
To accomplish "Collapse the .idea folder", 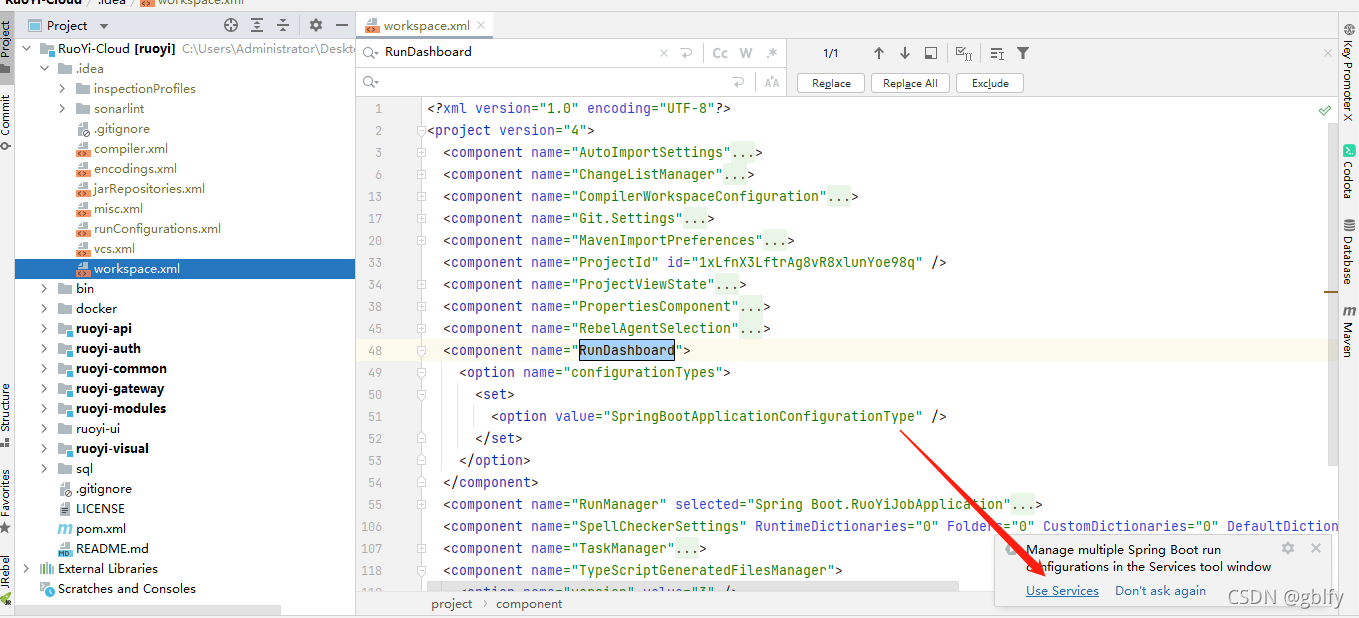I will (44, 68).
